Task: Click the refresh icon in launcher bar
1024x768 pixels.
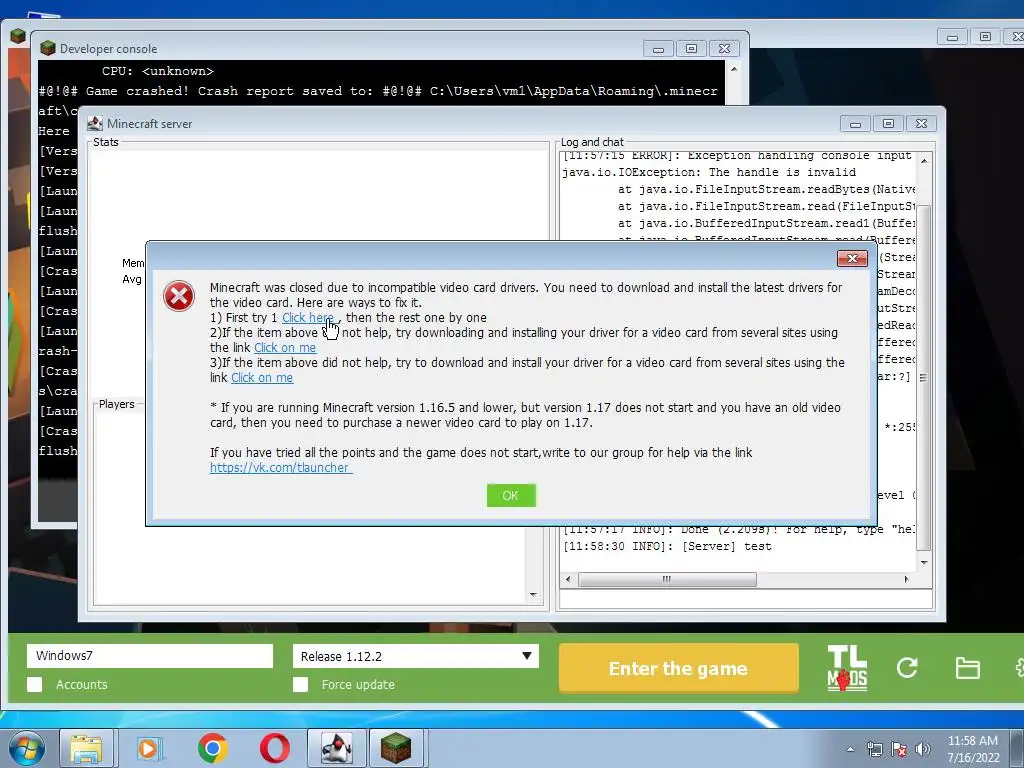Action: coord(907,667)
